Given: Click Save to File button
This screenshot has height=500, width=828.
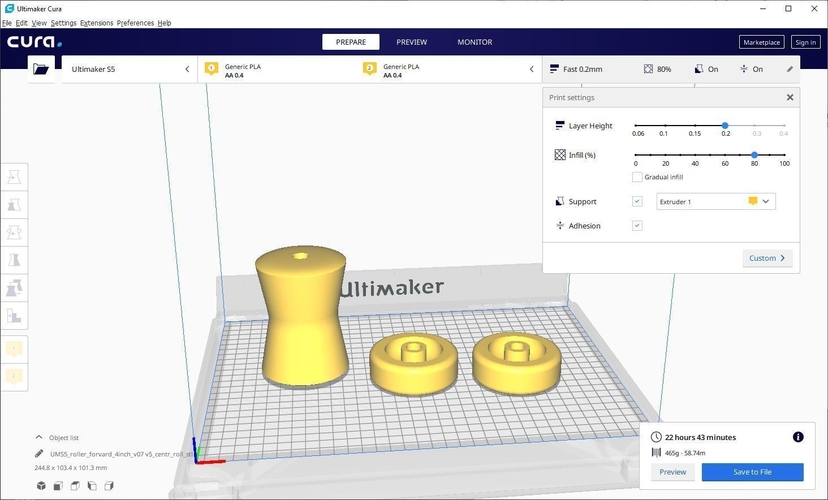Looking at the screenshot, I should tap(752, 472).
